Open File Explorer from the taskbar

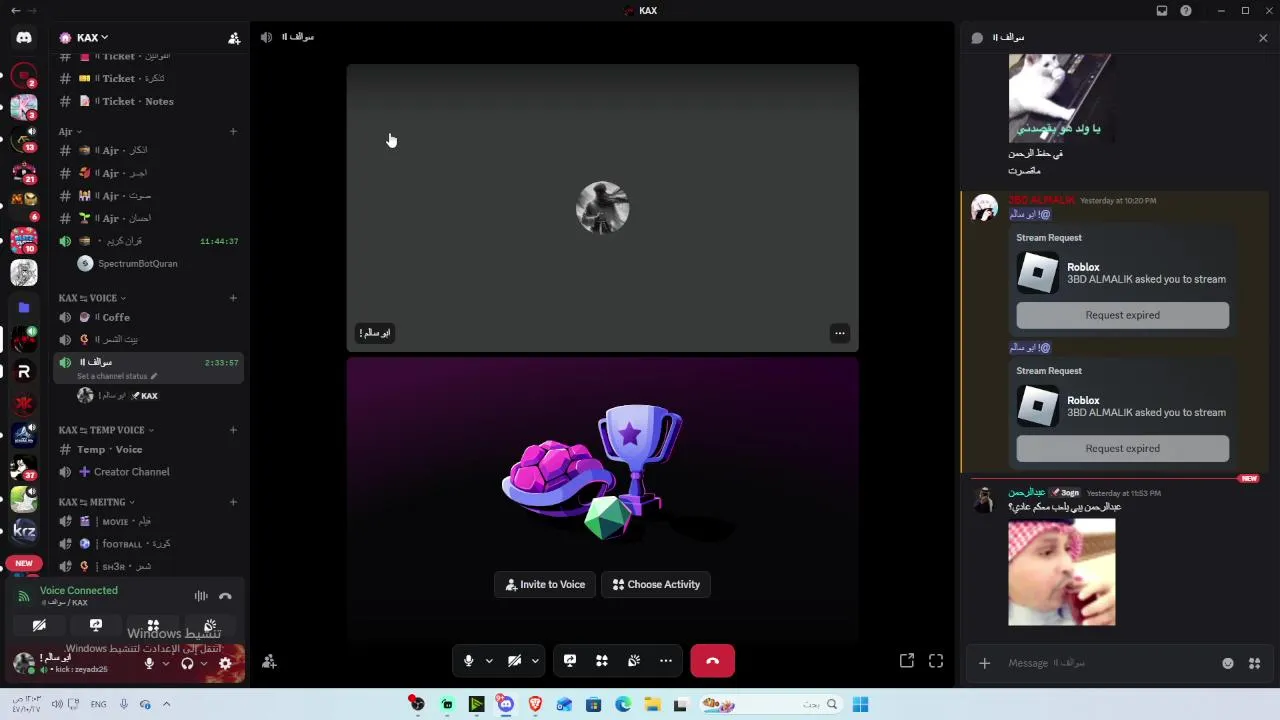[652, 705]
